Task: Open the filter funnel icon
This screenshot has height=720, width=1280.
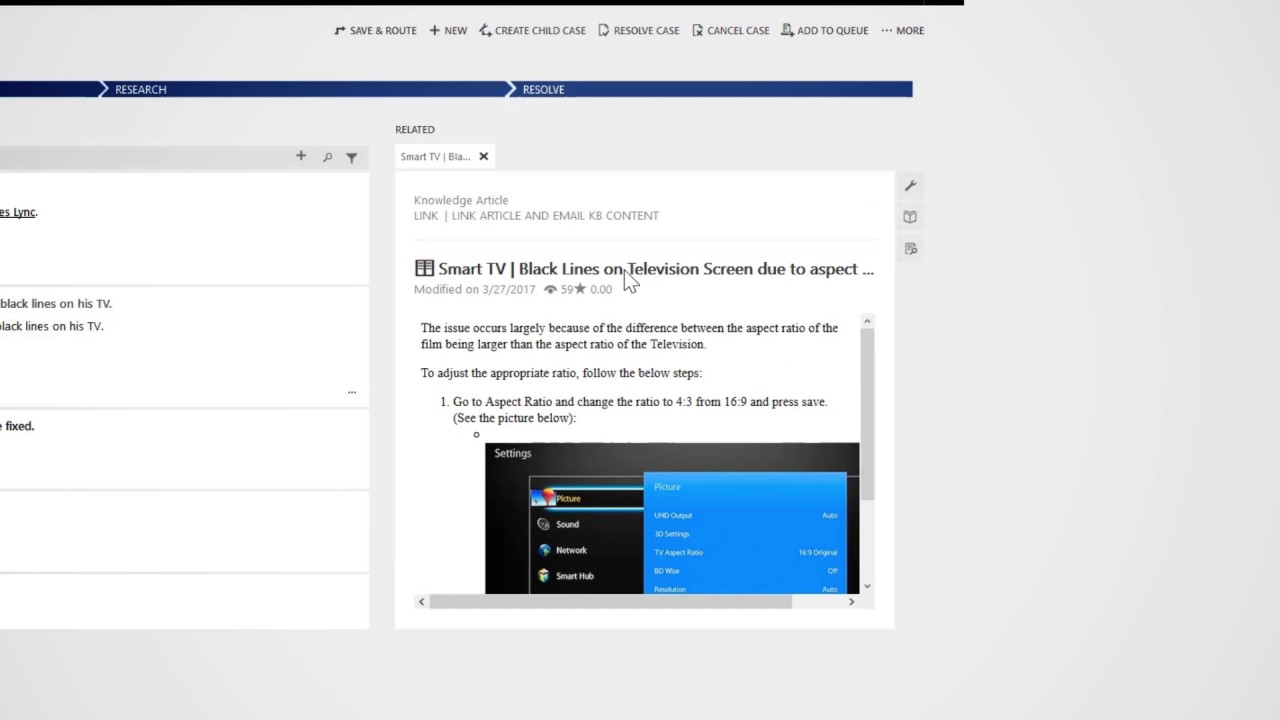Action: click(352, 157)
